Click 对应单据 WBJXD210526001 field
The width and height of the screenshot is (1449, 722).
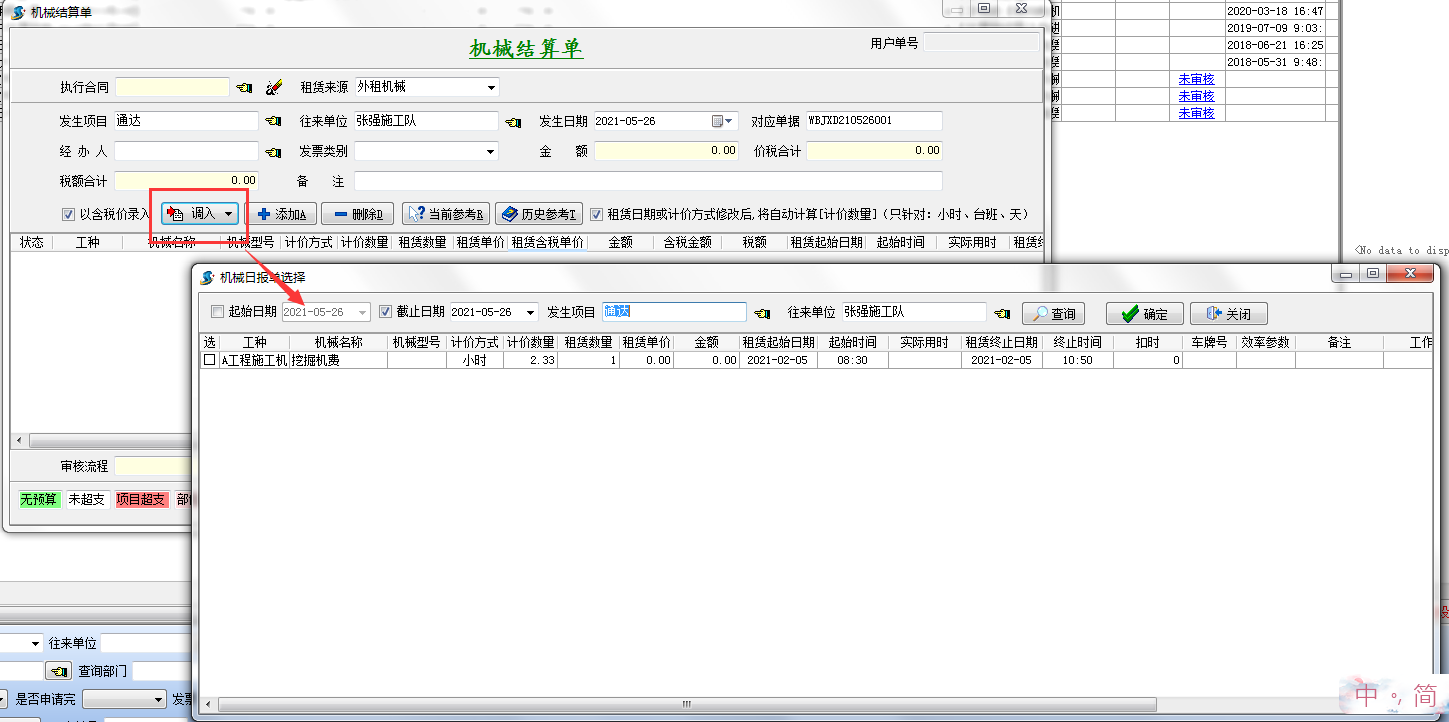coord(874,121)
